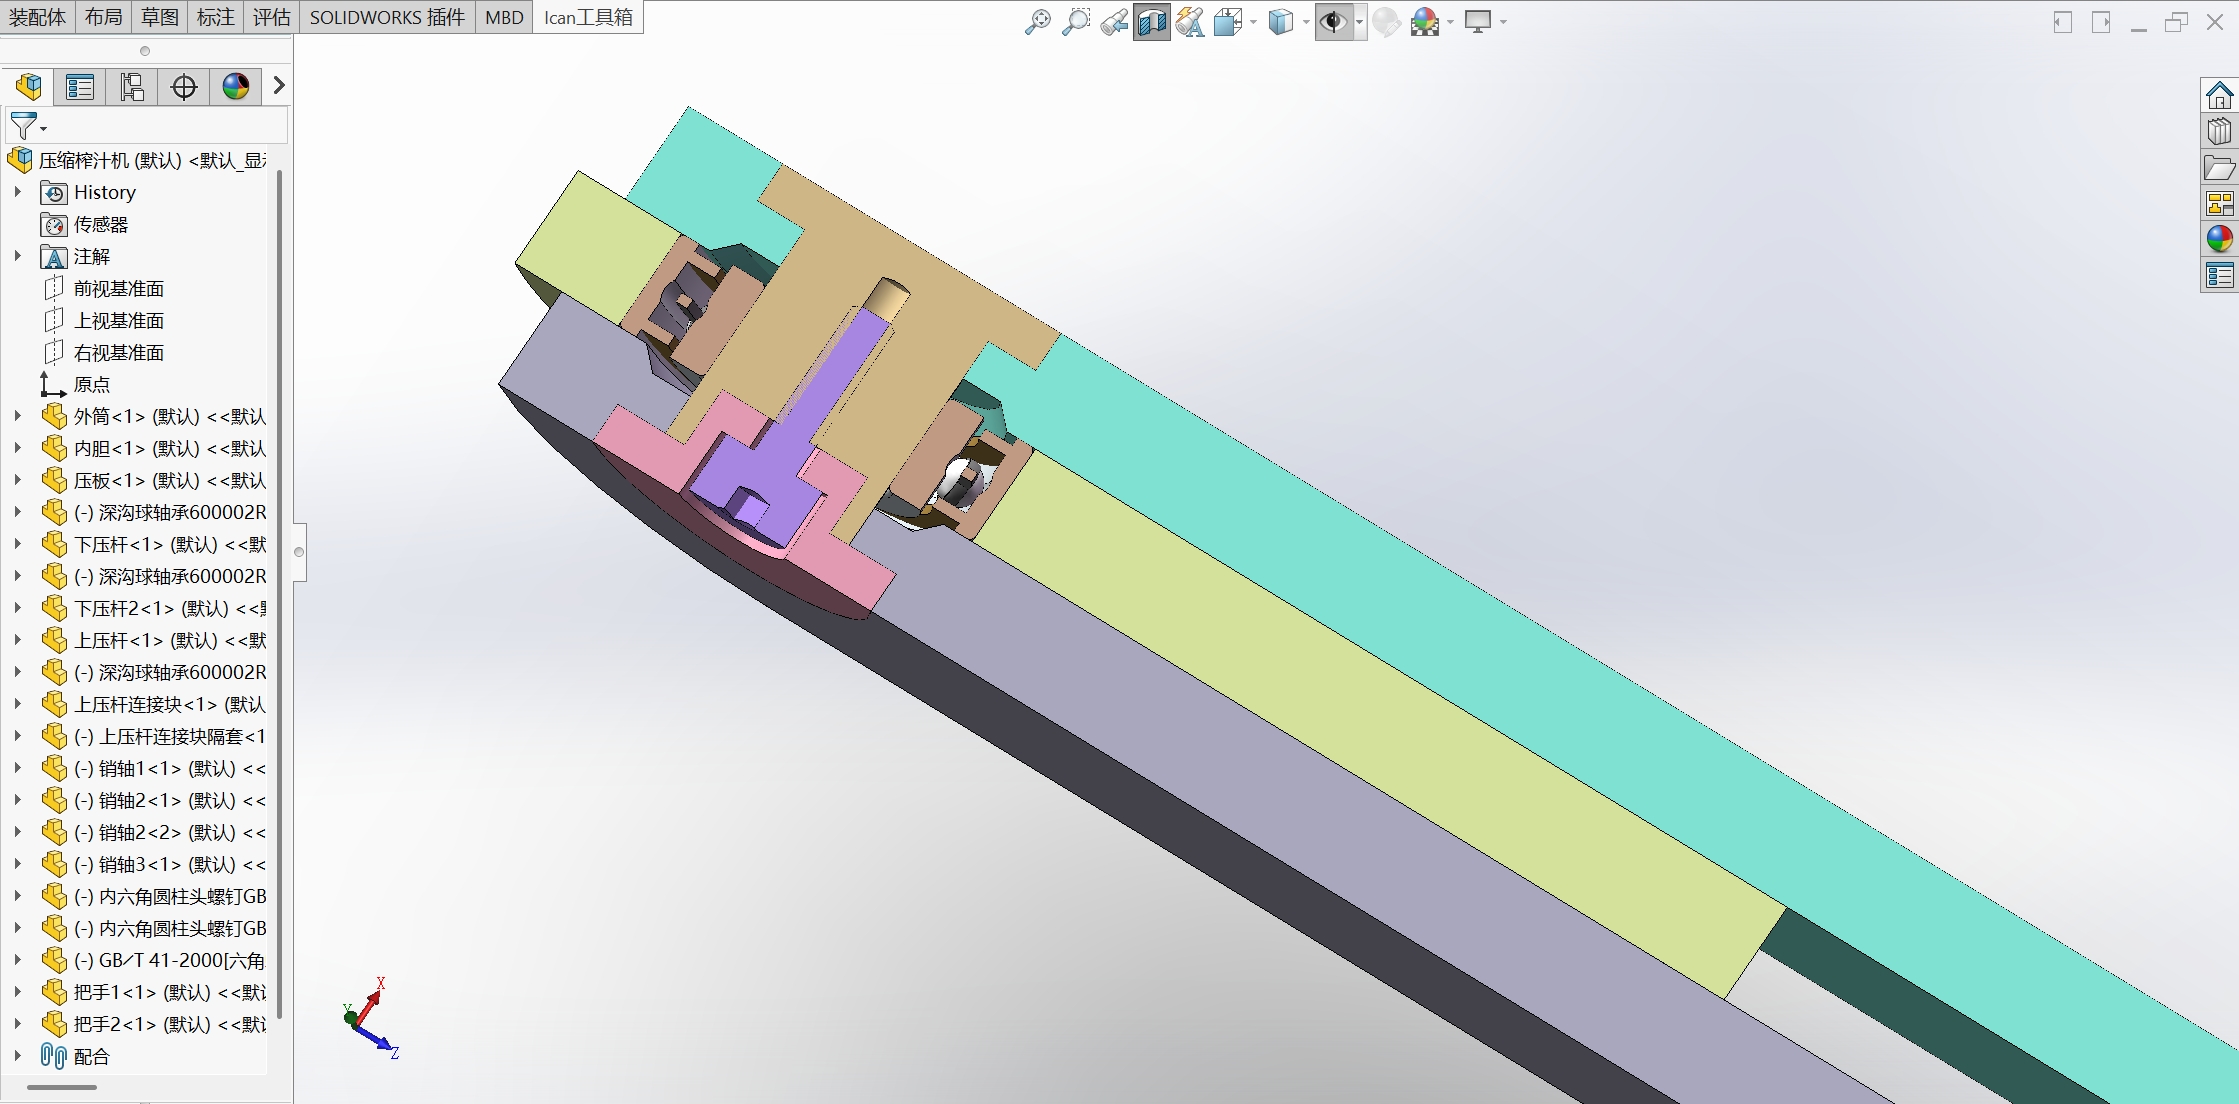
Task: Open the DimXpertManager crosshair tab
Action: tap(184, 87)
